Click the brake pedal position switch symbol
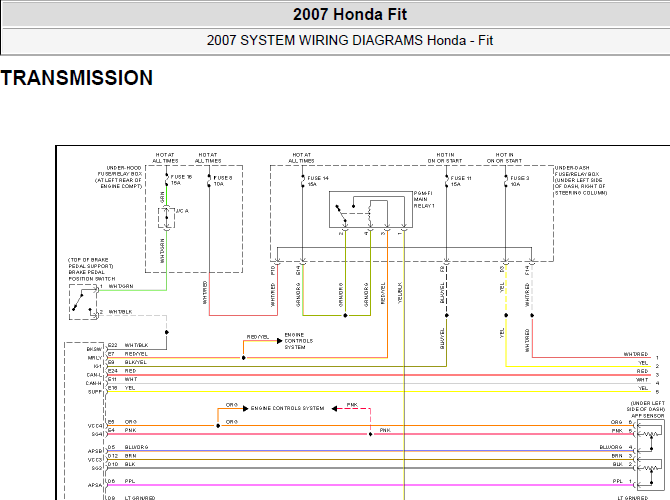This screenshot has height=500, width=670. pos(84,302)
